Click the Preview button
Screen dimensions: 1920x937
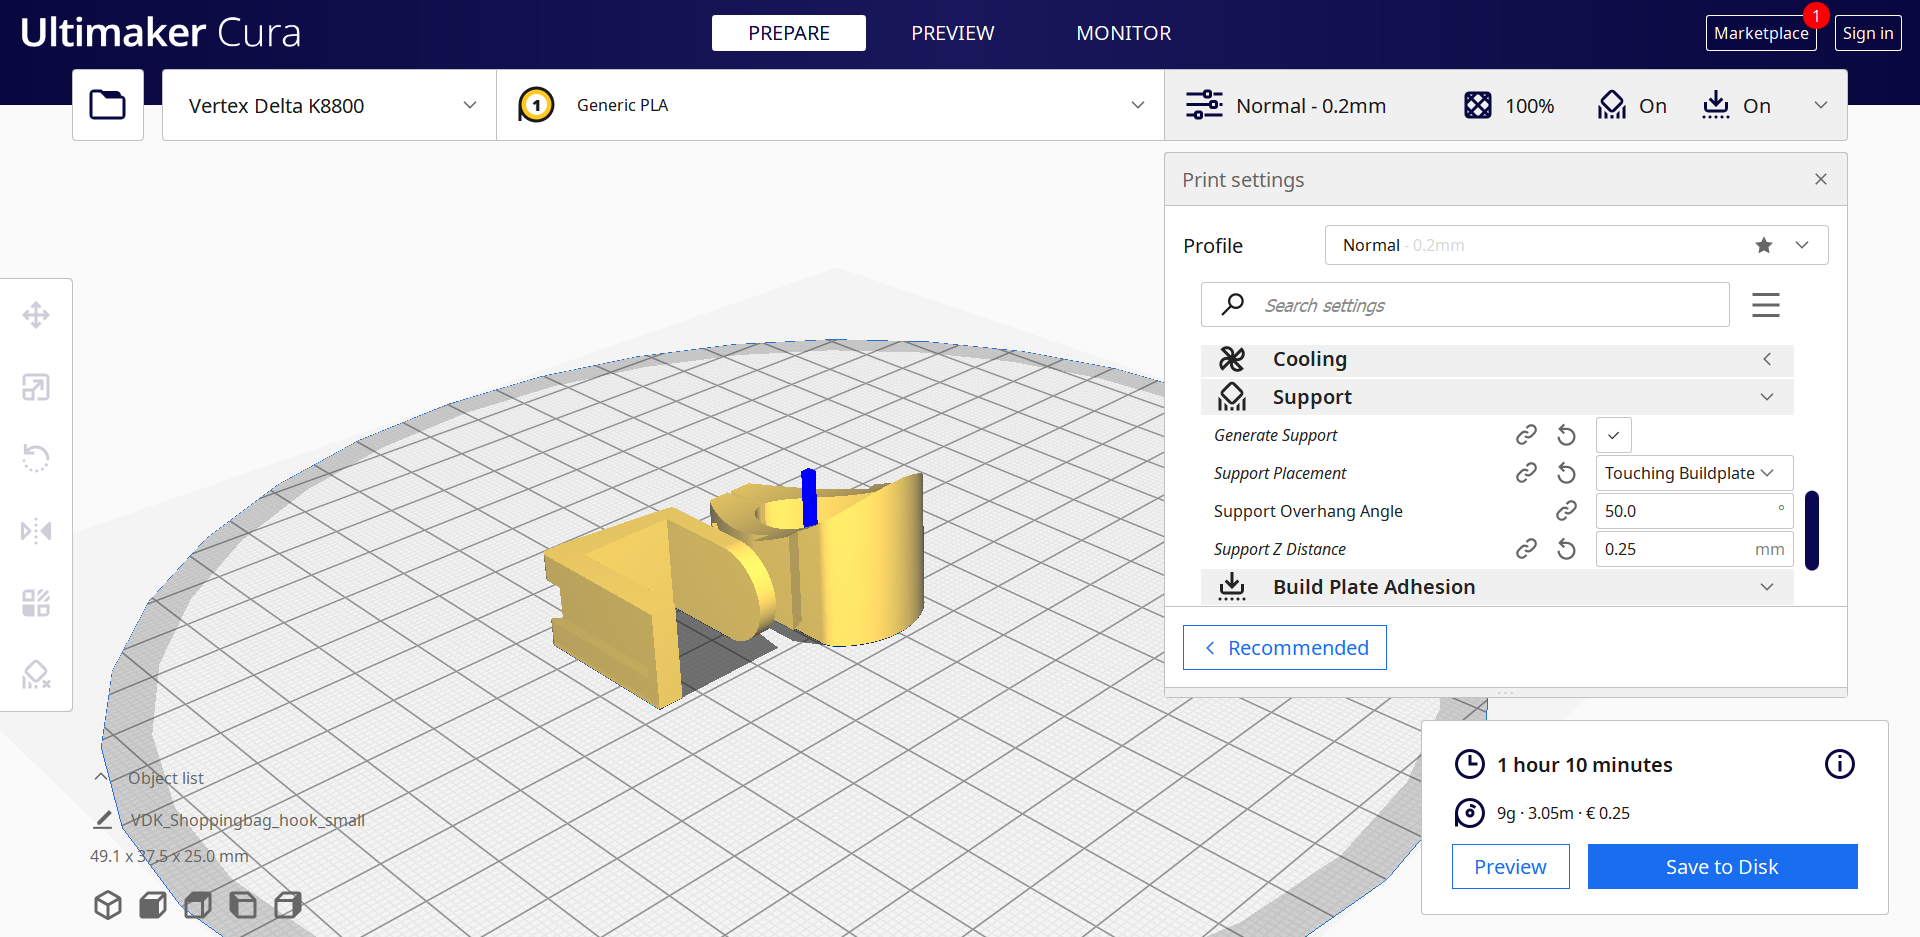coord(1510,867)
